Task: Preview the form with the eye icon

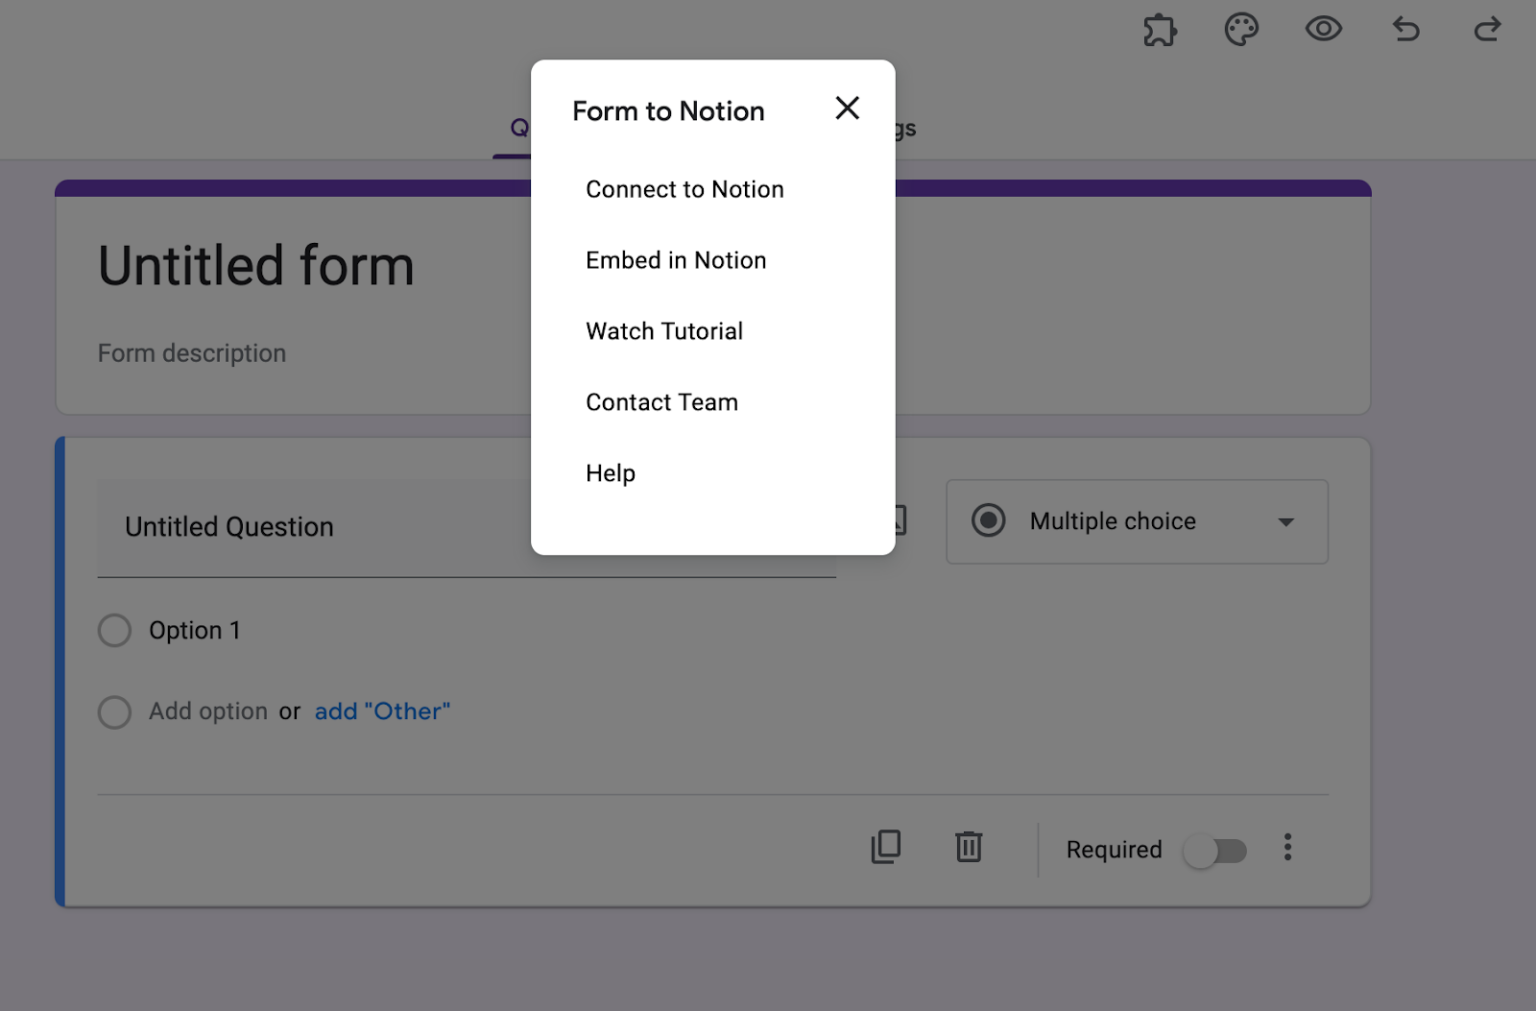Action: pyautogui.click(x=1323, y=30)
